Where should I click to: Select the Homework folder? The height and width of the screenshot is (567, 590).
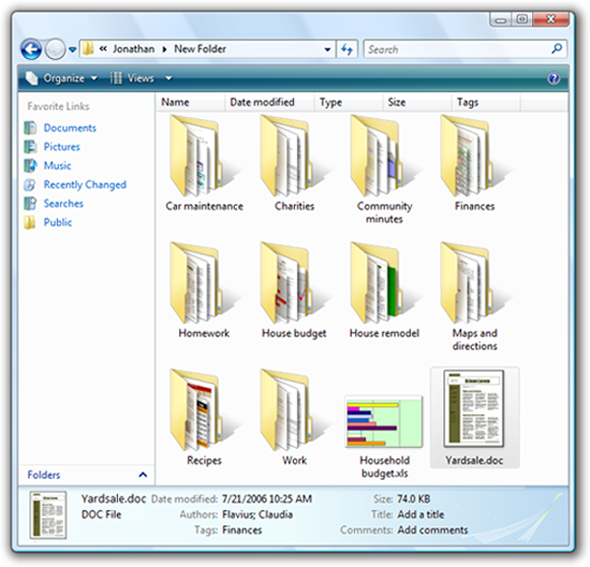[x=204, y=290]
